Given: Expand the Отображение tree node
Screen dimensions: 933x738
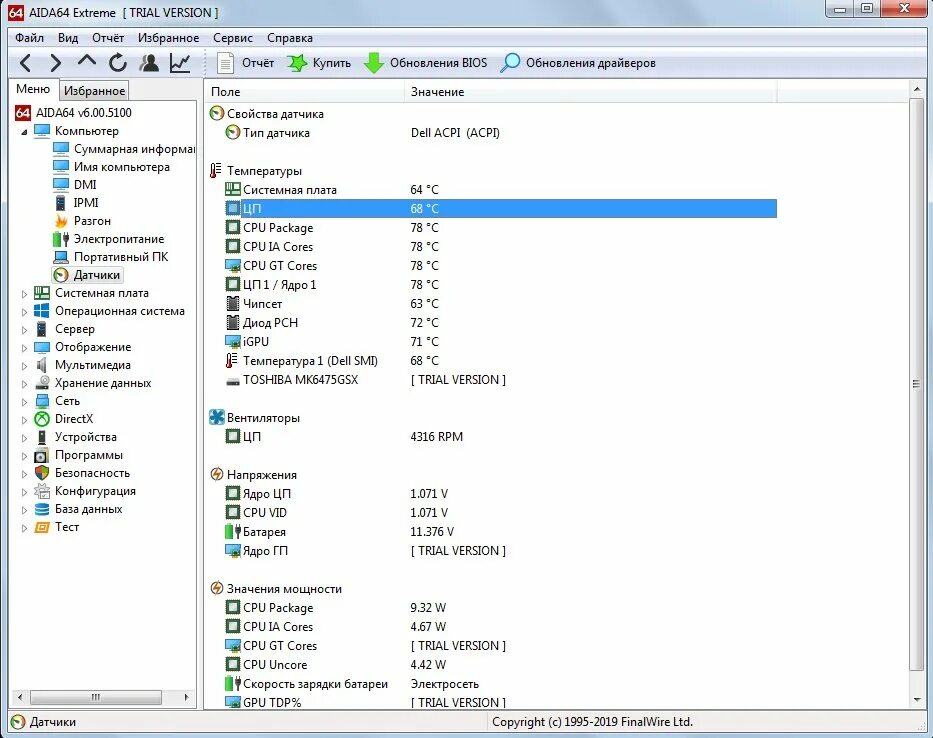Looking at the screenshot, I should click(x=24, y=348).
